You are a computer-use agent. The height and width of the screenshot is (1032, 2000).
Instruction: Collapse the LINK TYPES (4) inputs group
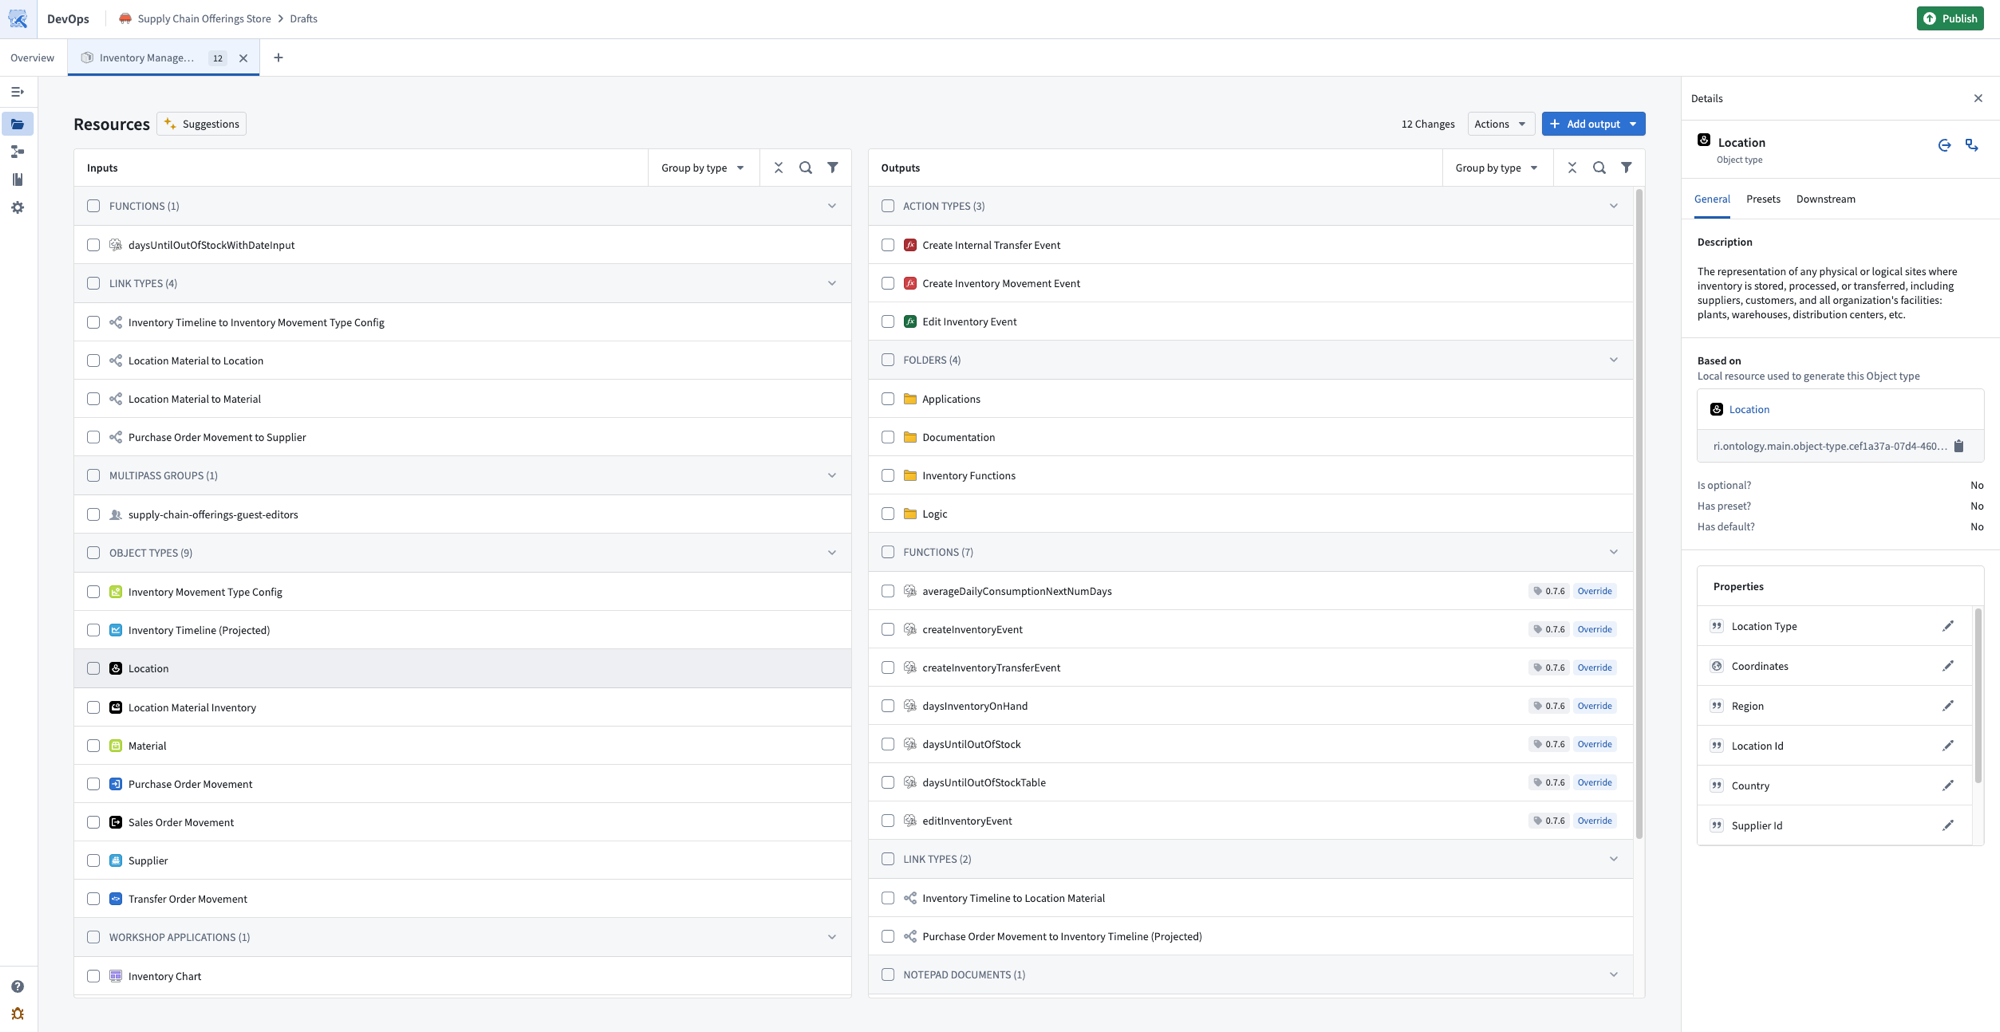tap(832, 283)
